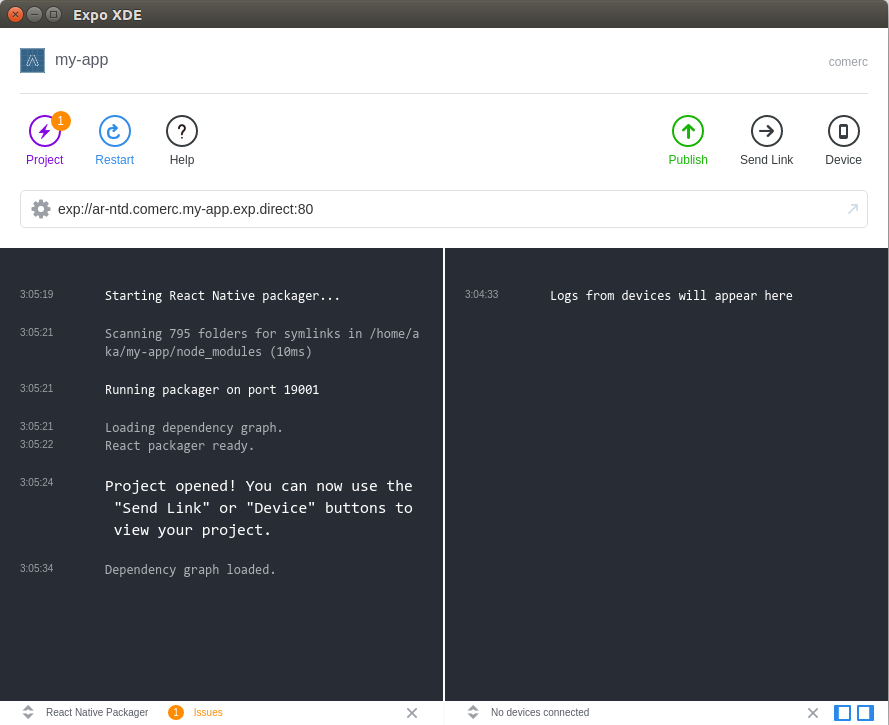Click 'React packager ready.' log line

click(180, 446)
